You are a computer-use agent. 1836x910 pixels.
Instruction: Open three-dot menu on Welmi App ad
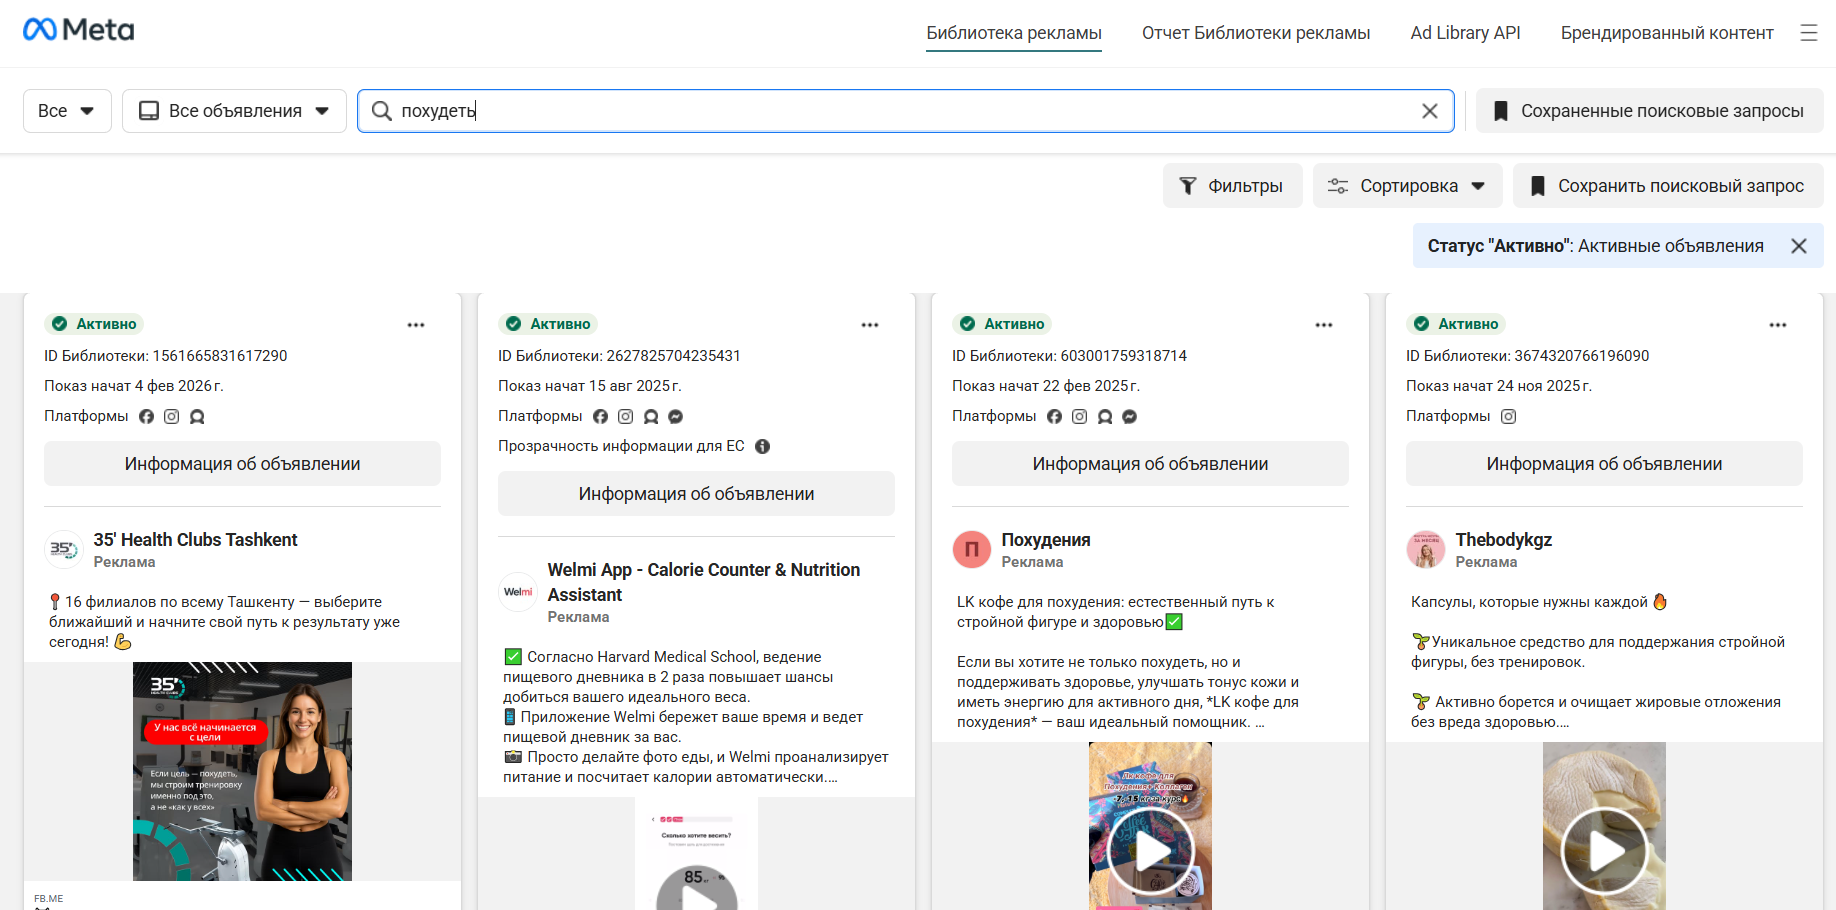tap(870, 324)
